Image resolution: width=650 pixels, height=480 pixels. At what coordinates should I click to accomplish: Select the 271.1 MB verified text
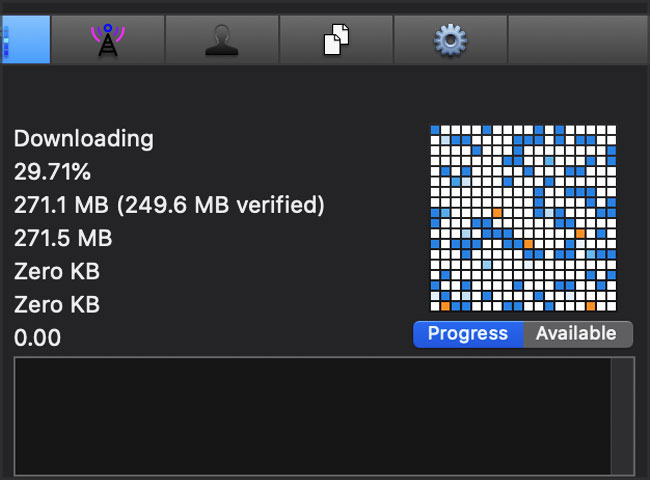pyautogui.click(x=169, y=205)
